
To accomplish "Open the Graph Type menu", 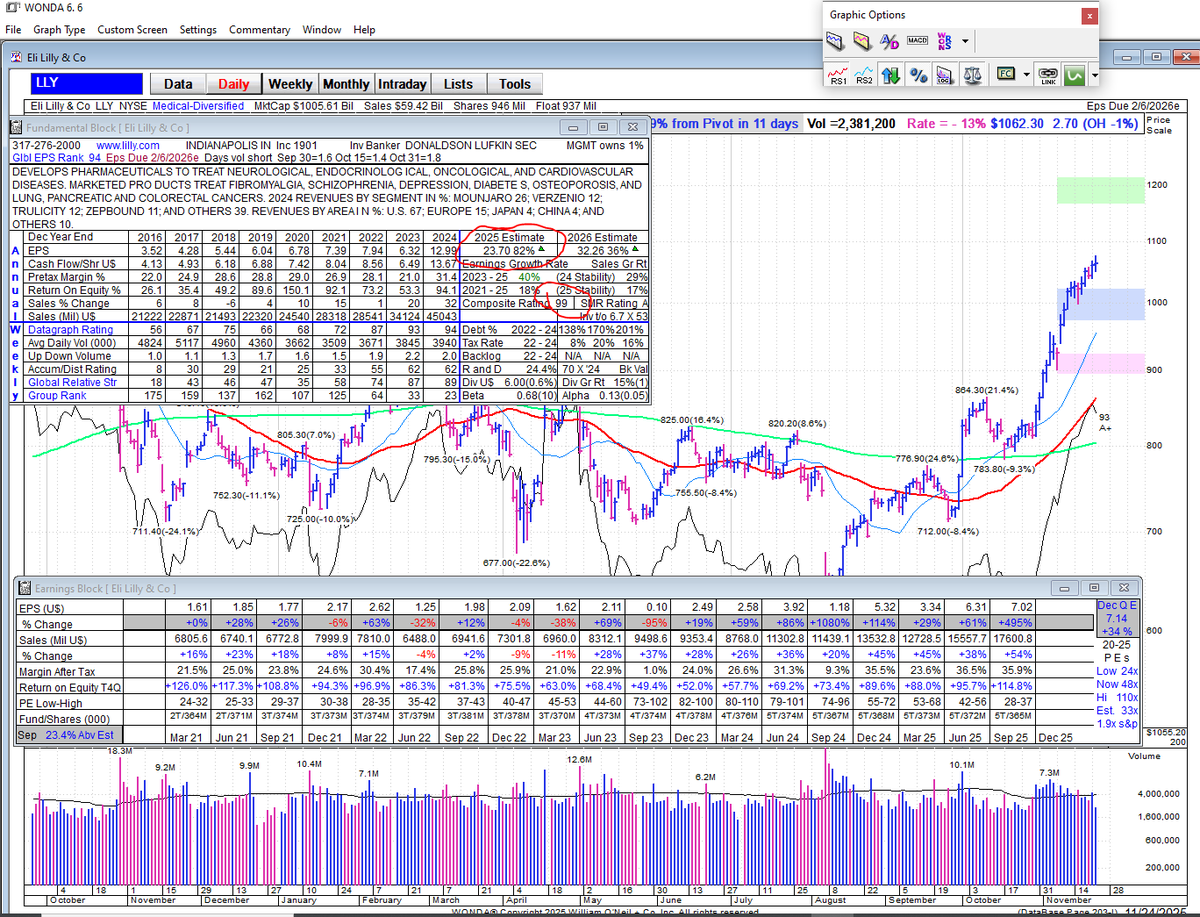I will point(59,30).
